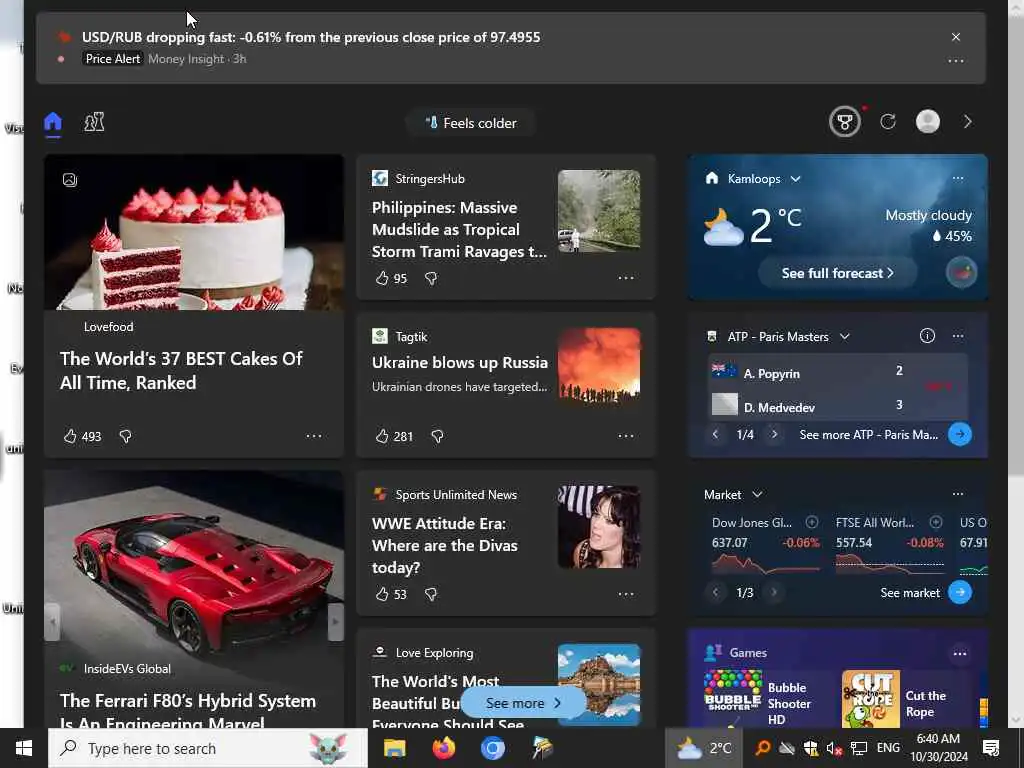Add Dow Jones Global to watchlist
The height and width of the screenshot is (768, 1024).
tap(812, 522)
